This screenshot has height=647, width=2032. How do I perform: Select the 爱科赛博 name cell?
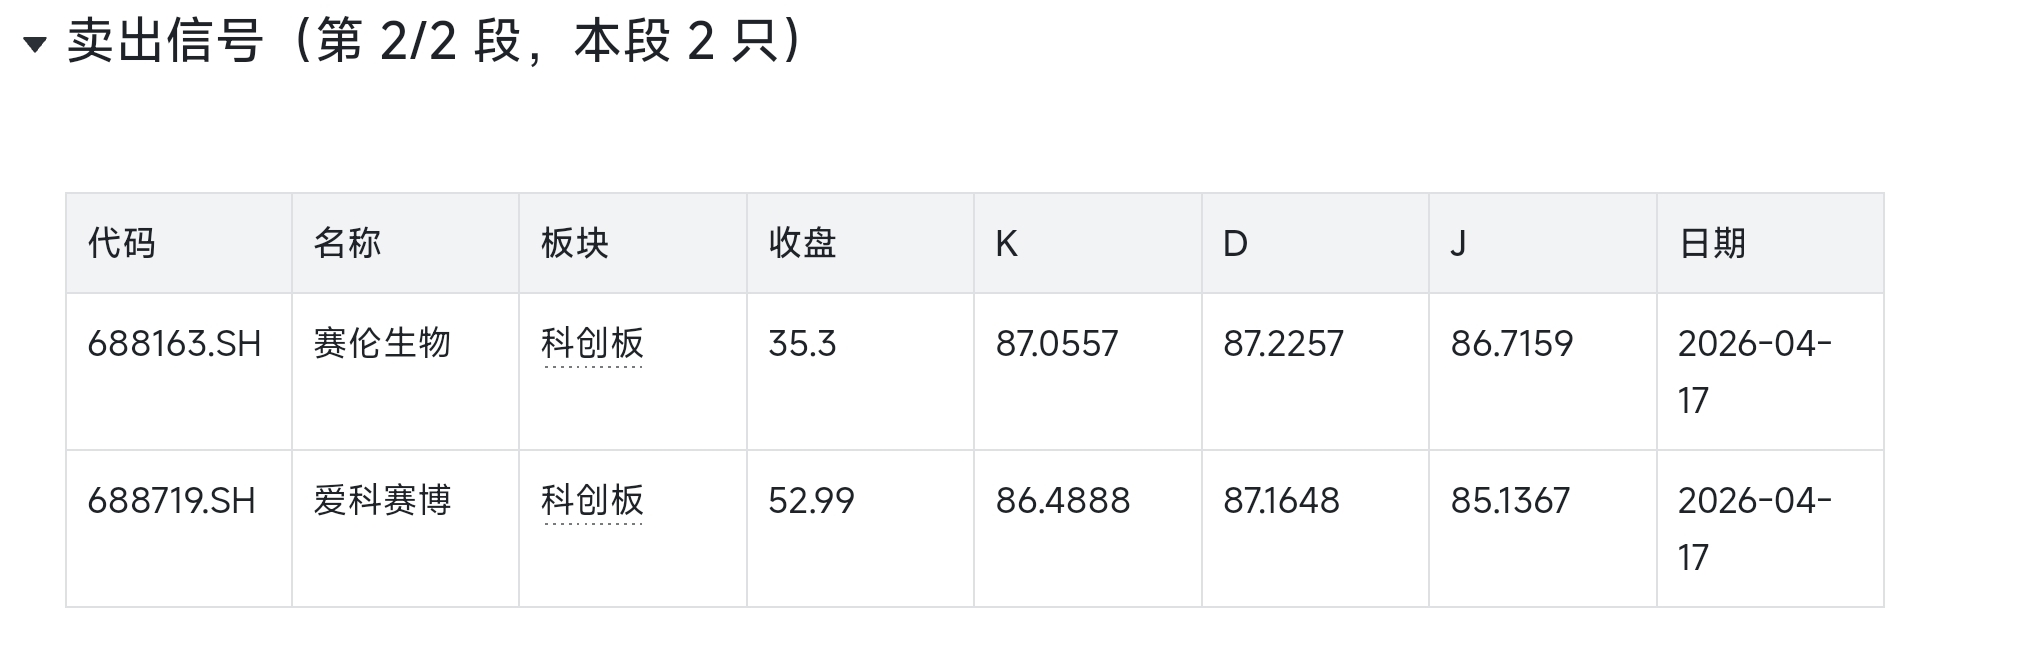coord(382,500)
